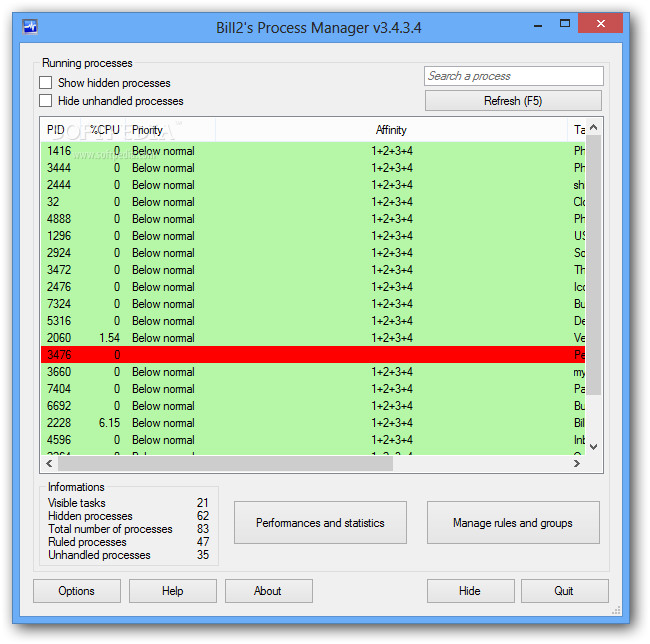This screenshot has width=650, height=644.
Task: Select the process row with PID 2924
Action: pos(313,253)
